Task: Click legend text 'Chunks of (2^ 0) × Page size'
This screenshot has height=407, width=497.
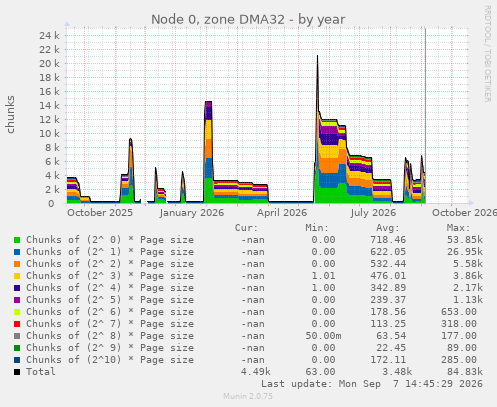Action: pos(110,240)
